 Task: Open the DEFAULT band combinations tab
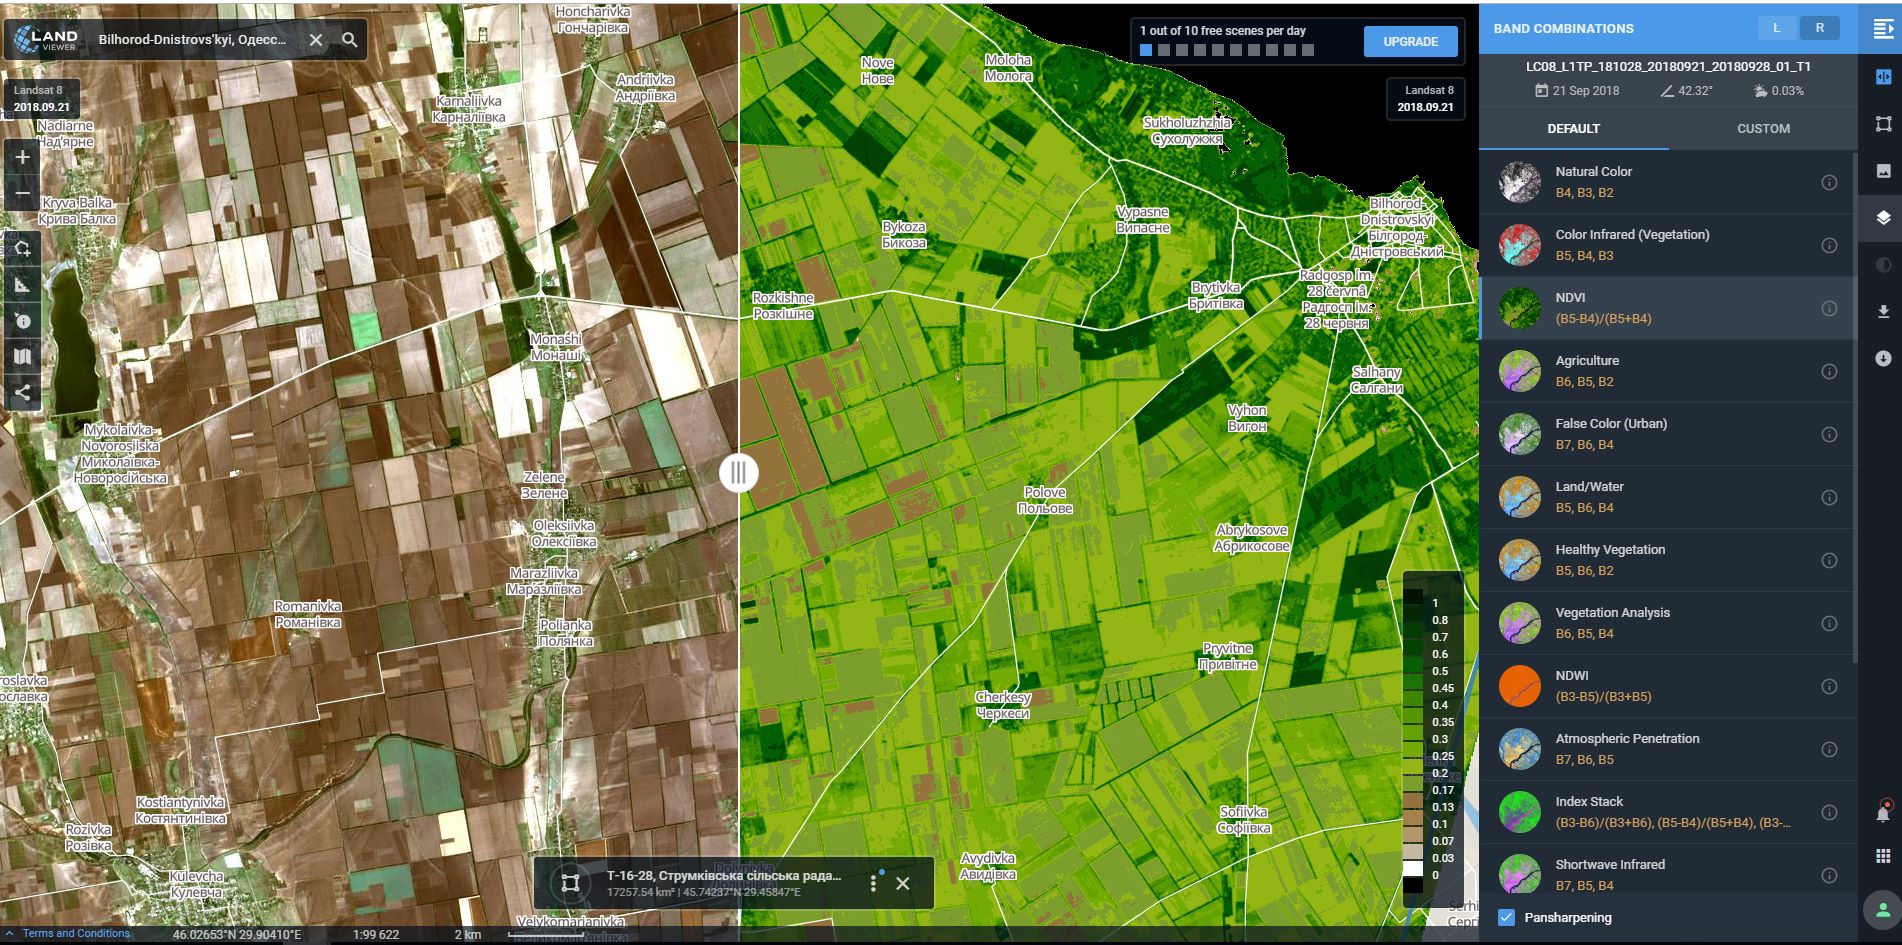[1572, 128]
